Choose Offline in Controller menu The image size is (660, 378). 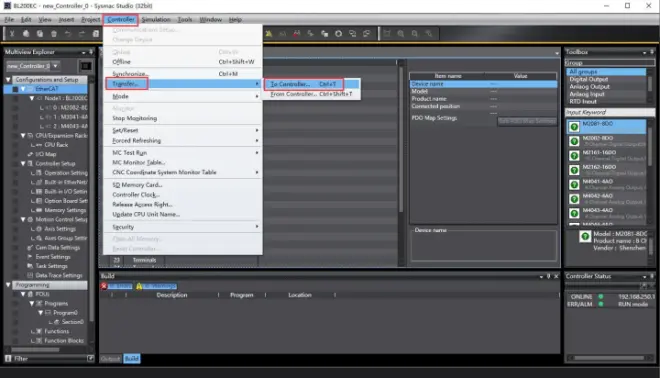coord(183,62)
